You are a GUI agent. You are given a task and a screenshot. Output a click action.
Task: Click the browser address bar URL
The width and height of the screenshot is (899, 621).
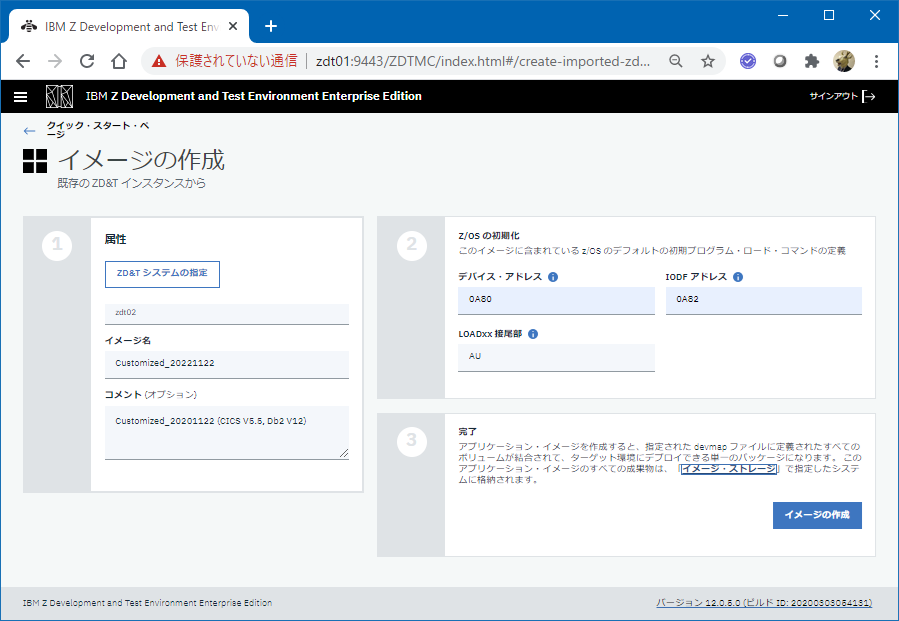point(483,61)
